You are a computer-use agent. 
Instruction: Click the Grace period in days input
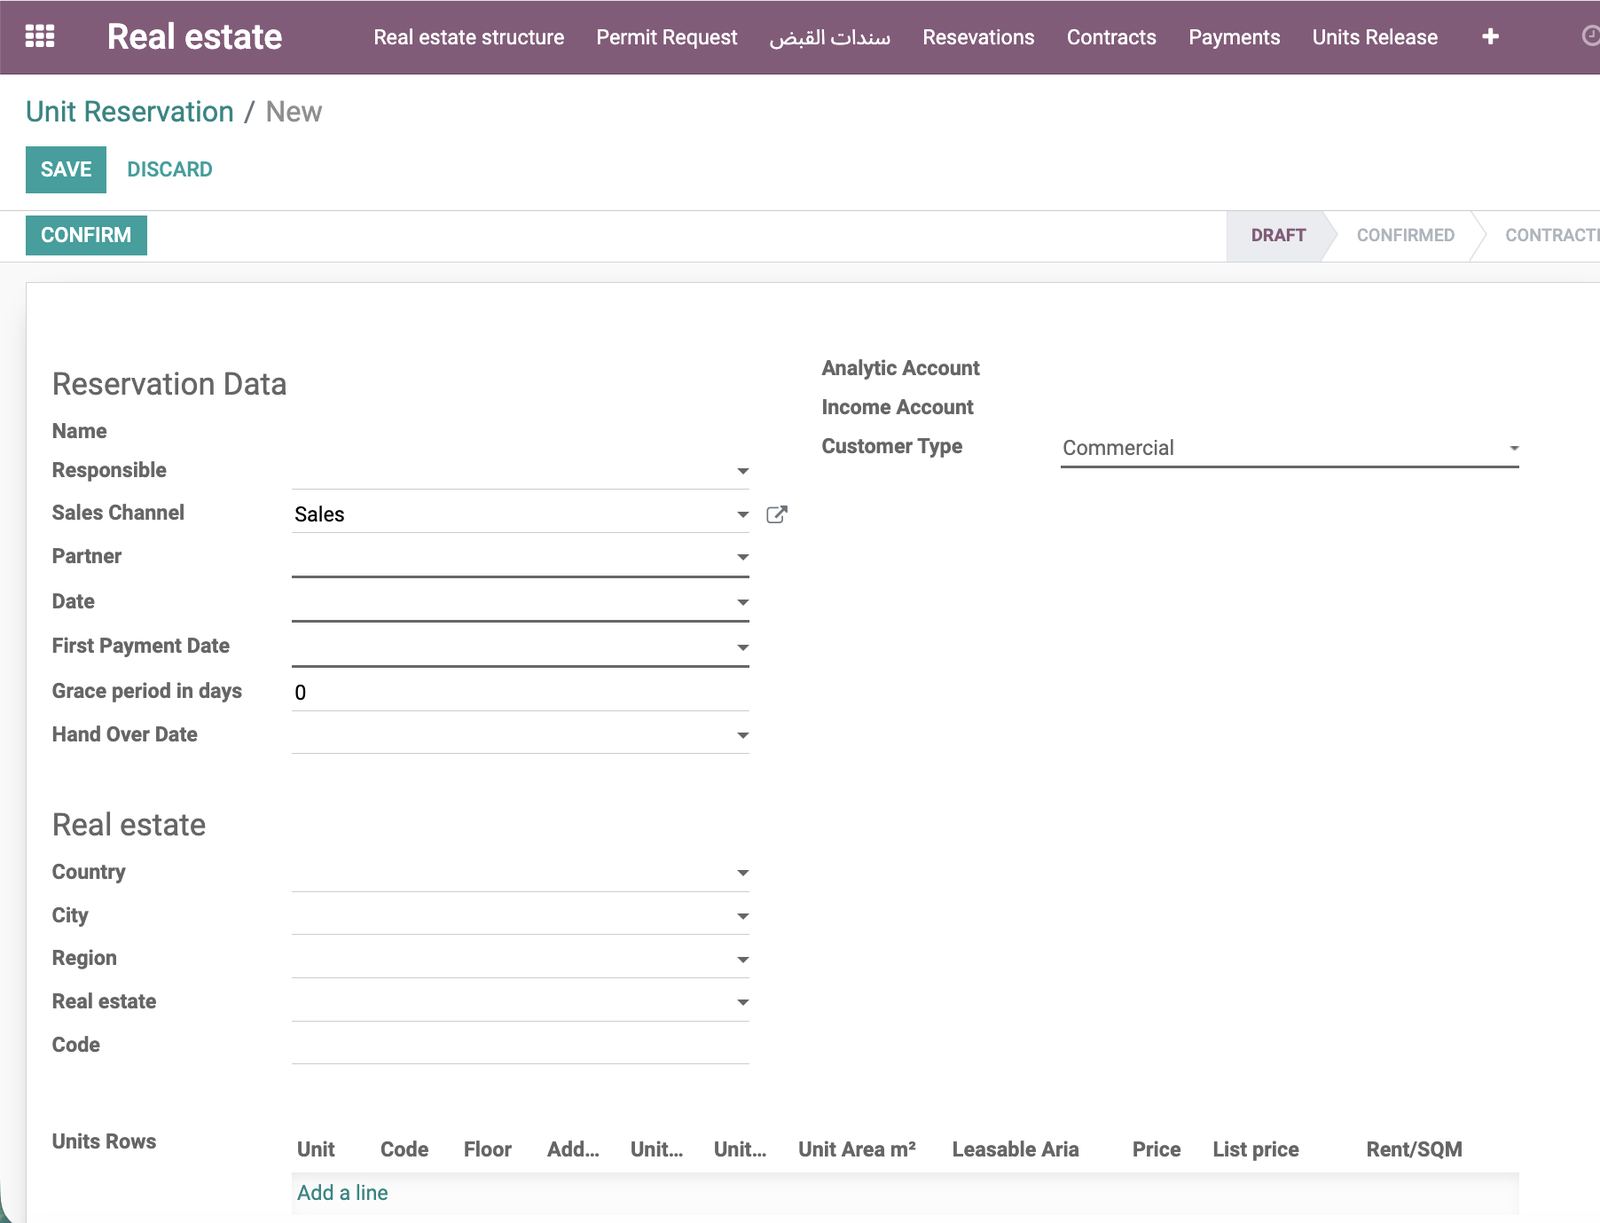(520, 692)
